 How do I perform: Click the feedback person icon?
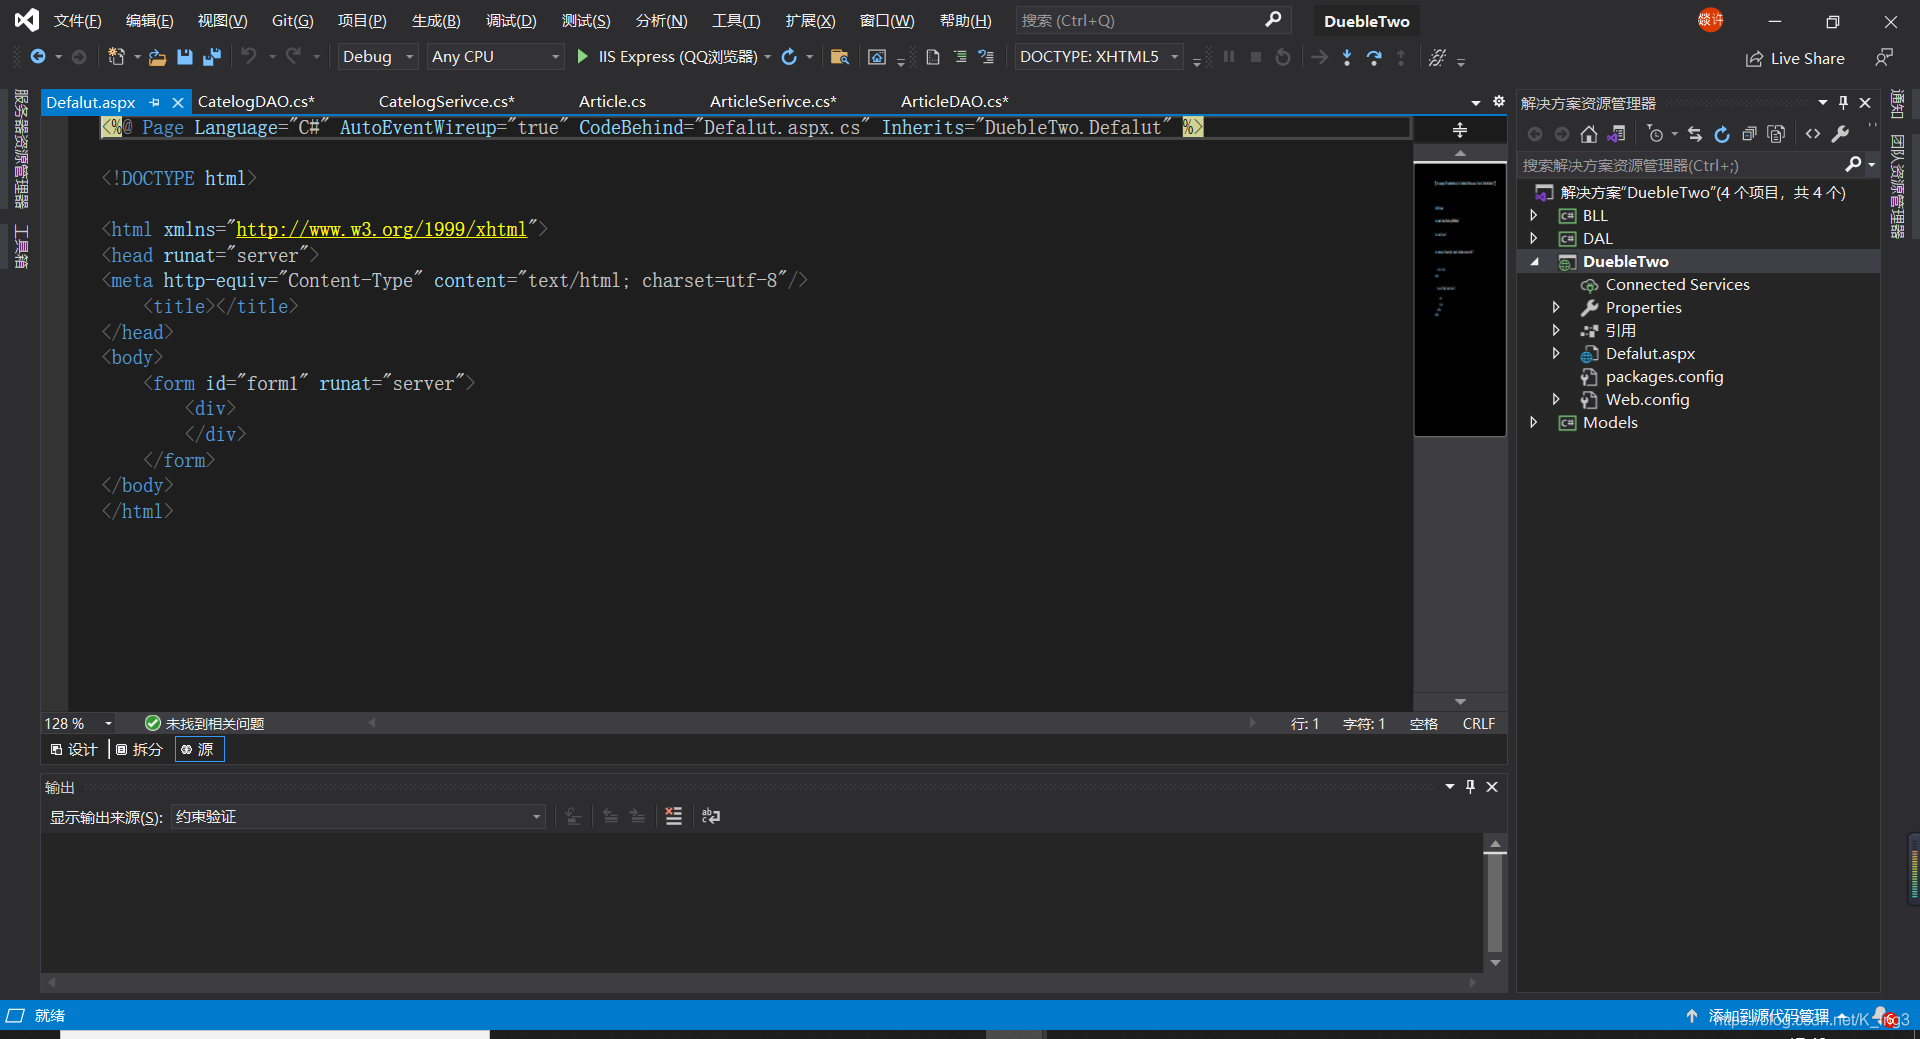coord(1884,57)
